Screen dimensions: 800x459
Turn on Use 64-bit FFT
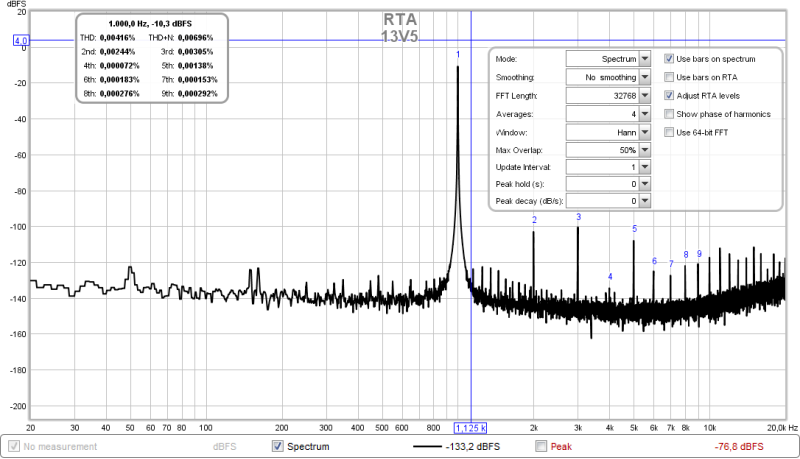point(670,132)
